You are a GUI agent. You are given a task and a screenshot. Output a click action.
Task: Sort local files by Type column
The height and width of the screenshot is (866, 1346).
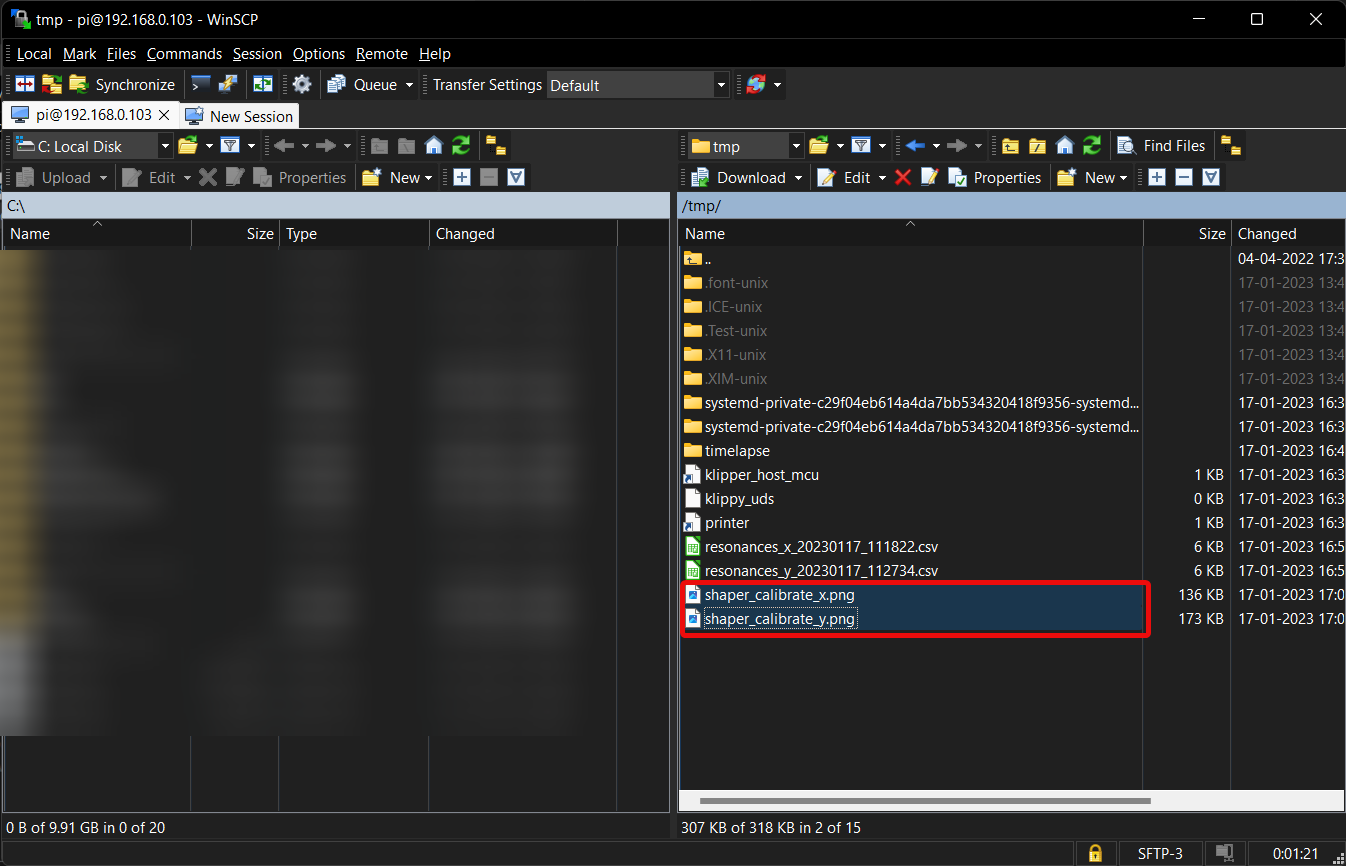click(354, 233)
